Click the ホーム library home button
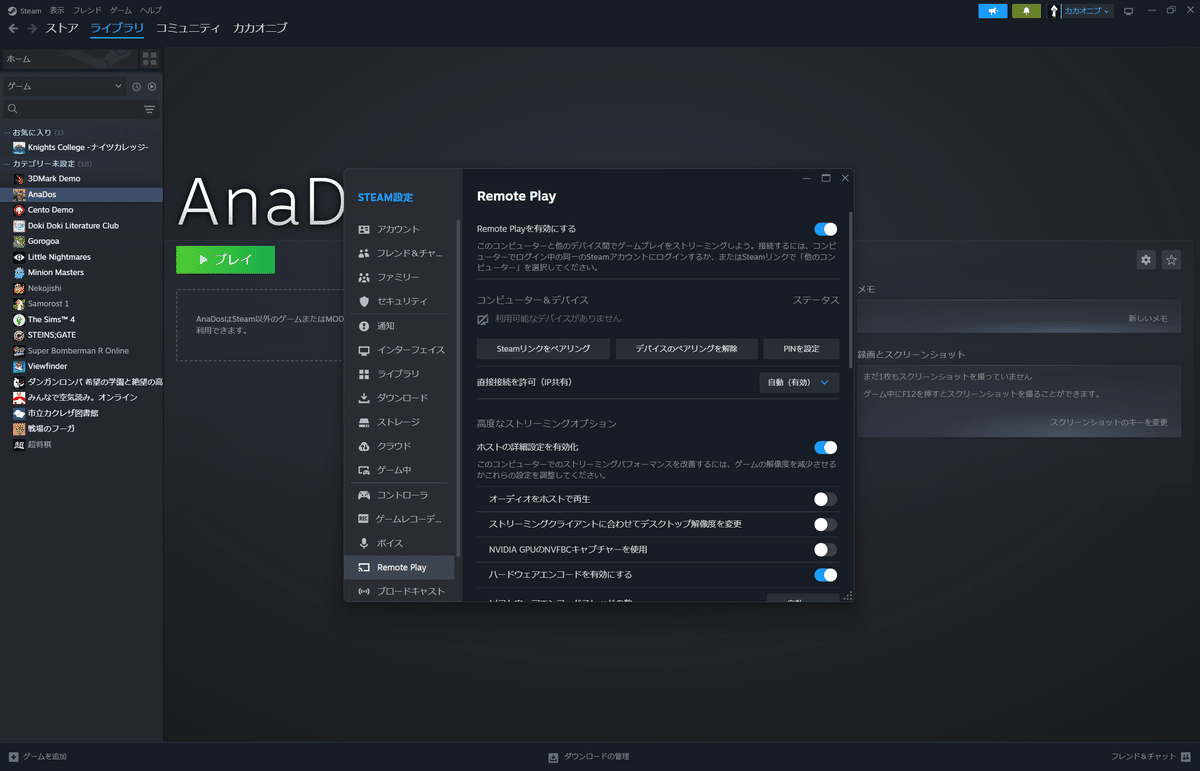The width and height of the screenshot is (1200, 771). click(70, 59)
